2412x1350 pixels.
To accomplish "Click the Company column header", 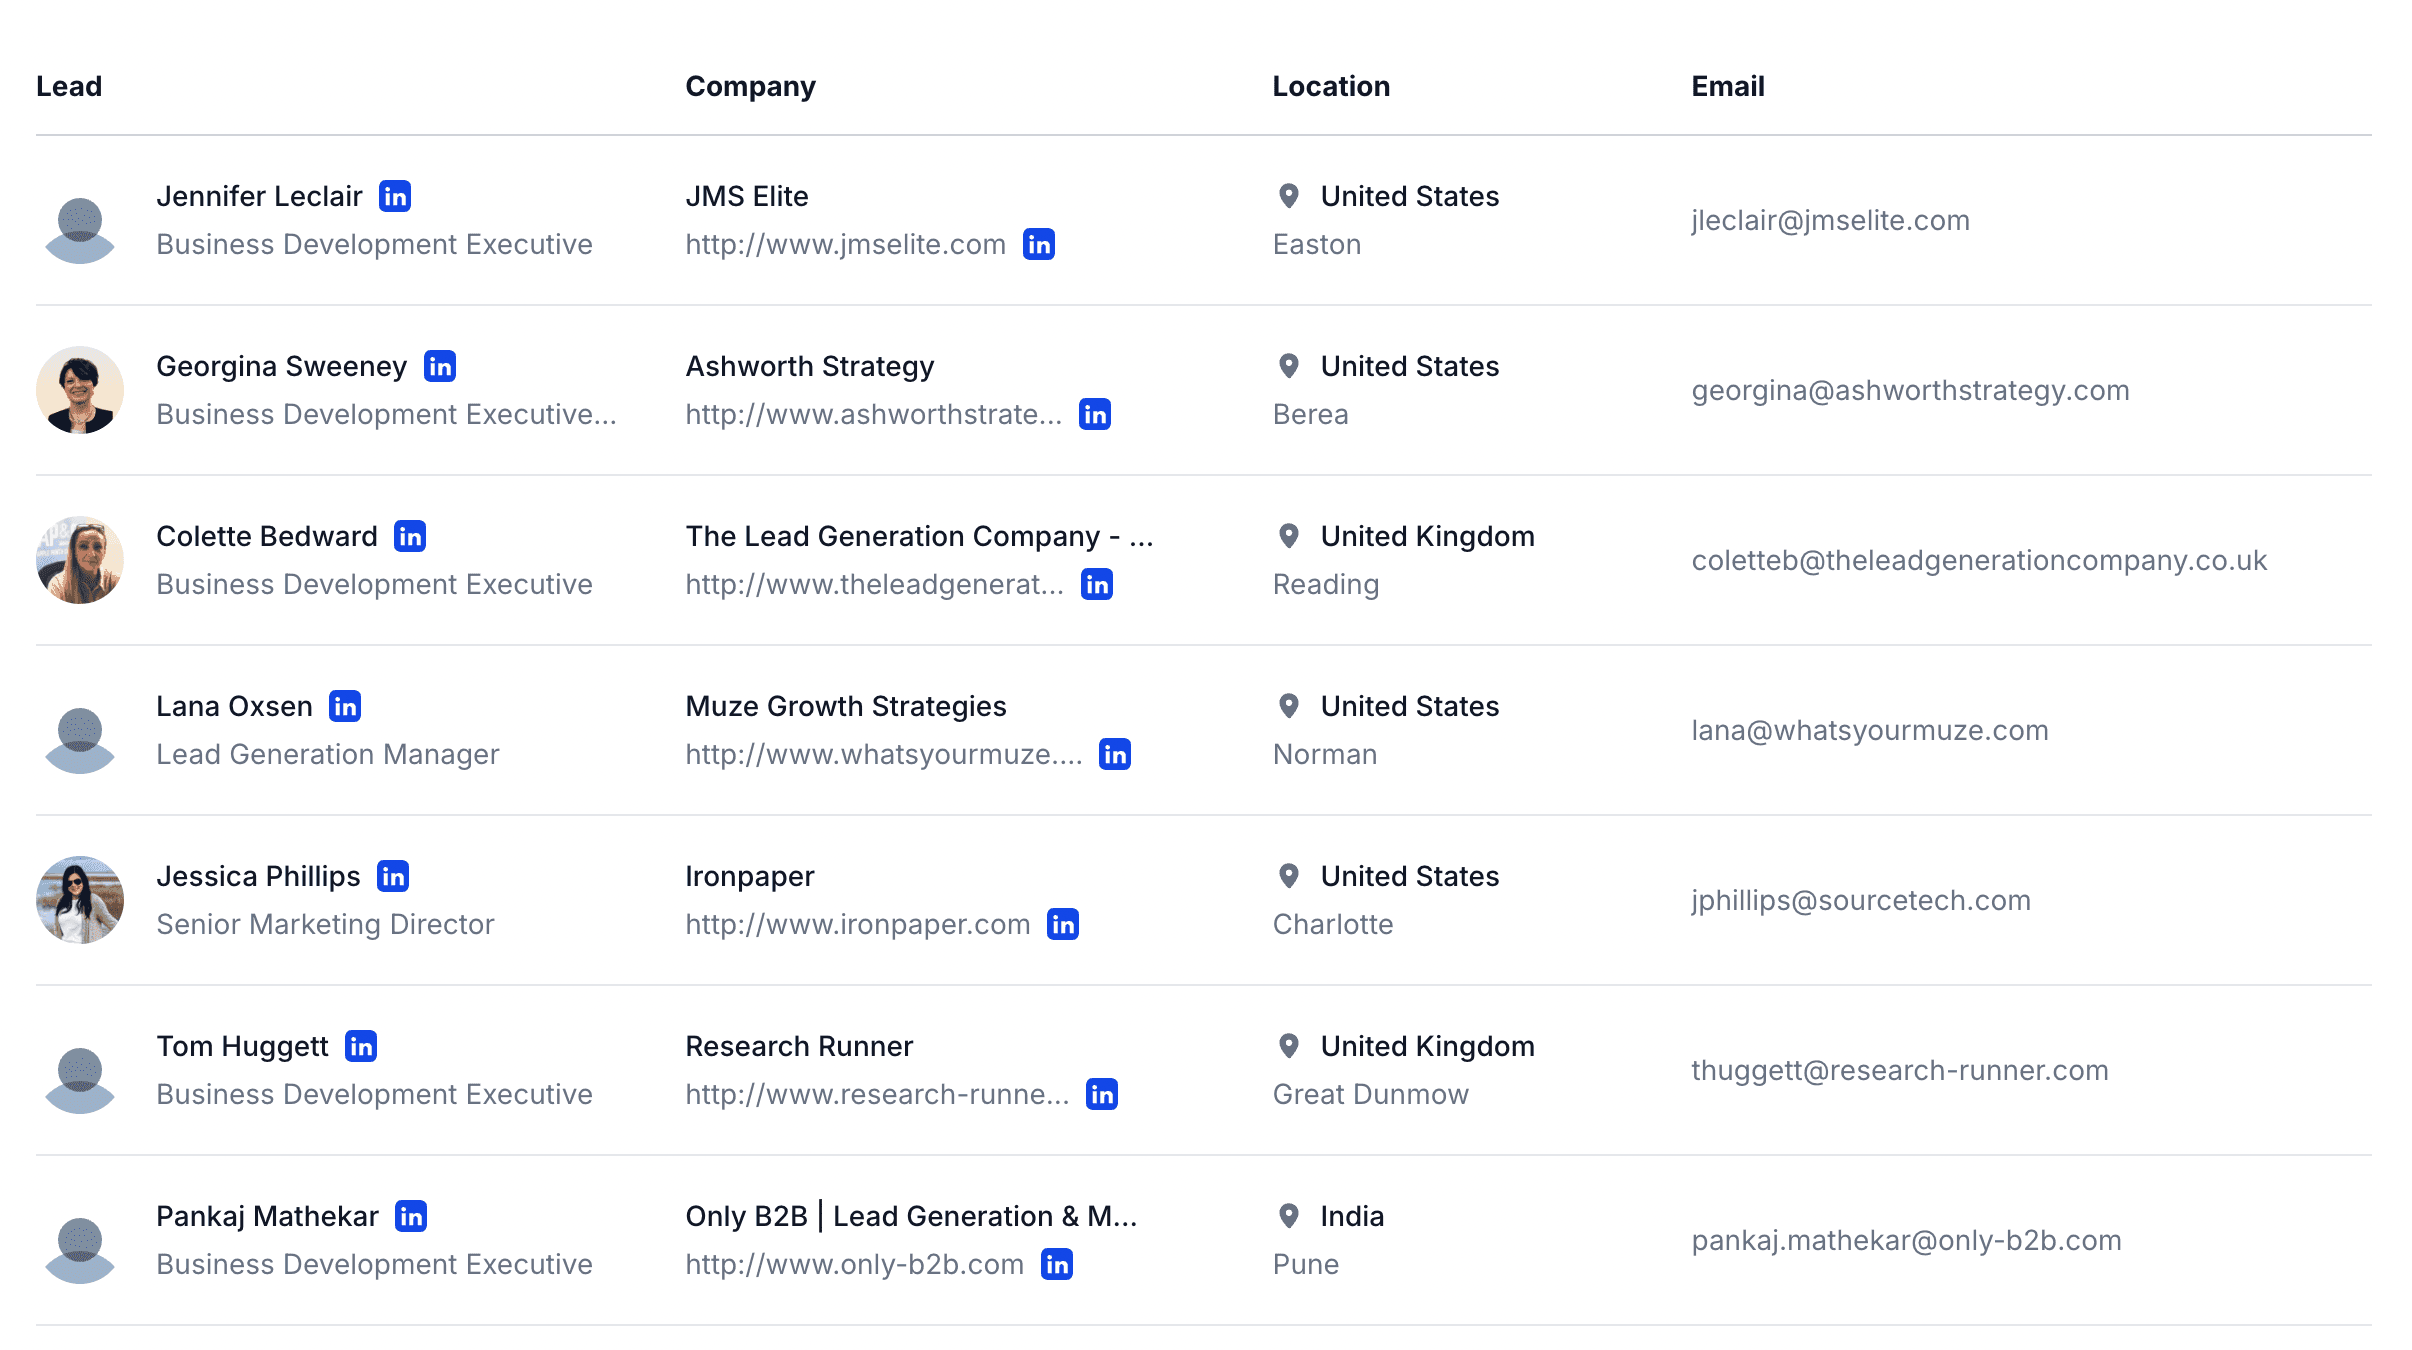I will tap(751, 87).
